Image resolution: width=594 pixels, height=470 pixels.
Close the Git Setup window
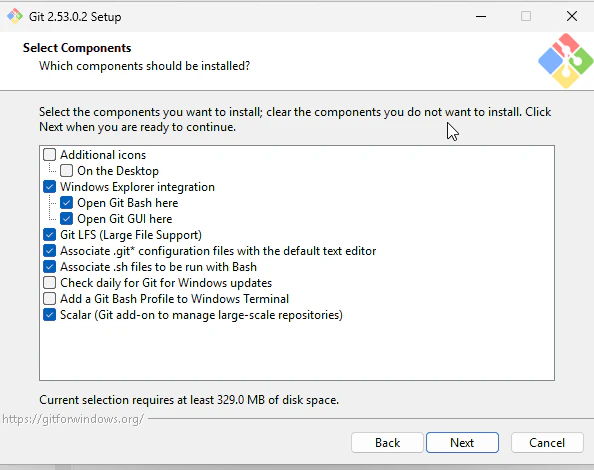pos(572,16)
